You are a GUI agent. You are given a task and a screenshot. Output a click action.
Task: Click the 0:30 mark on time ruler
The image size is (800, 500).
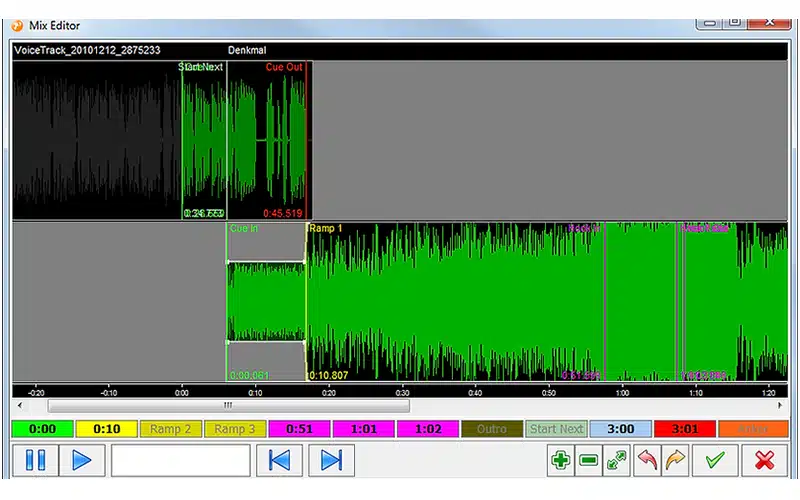tap(402, 392)
